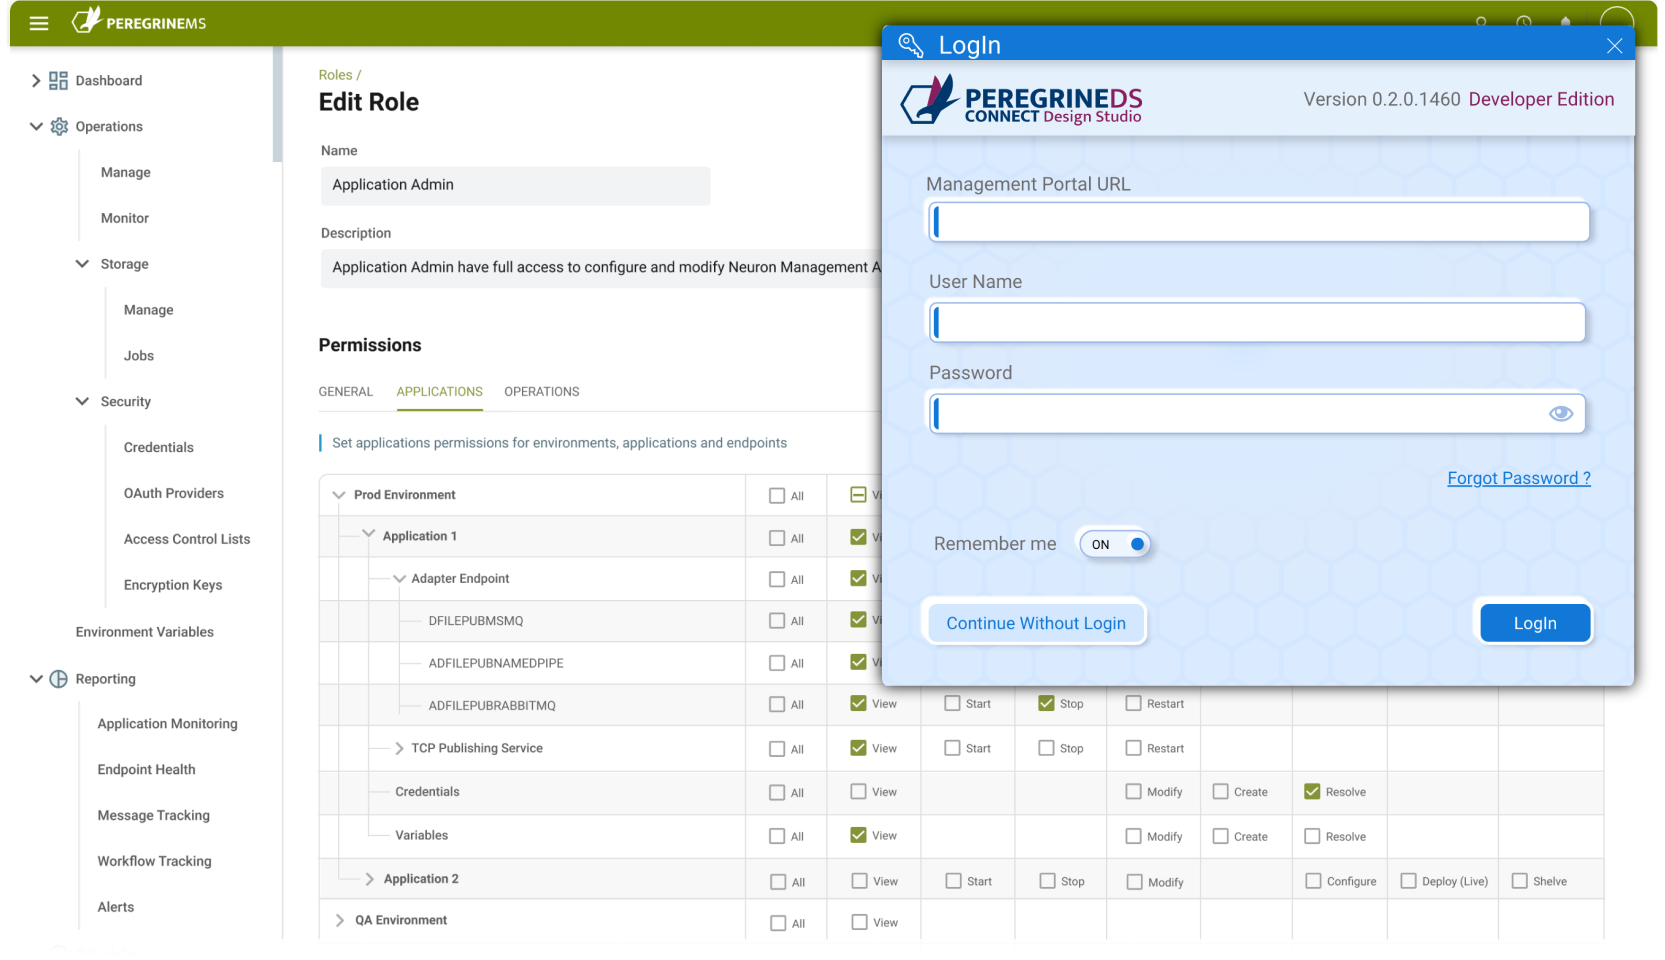Expand QA Environment tree node
The width and height of the screenshot is (1665, 960).
click(339, 920)
